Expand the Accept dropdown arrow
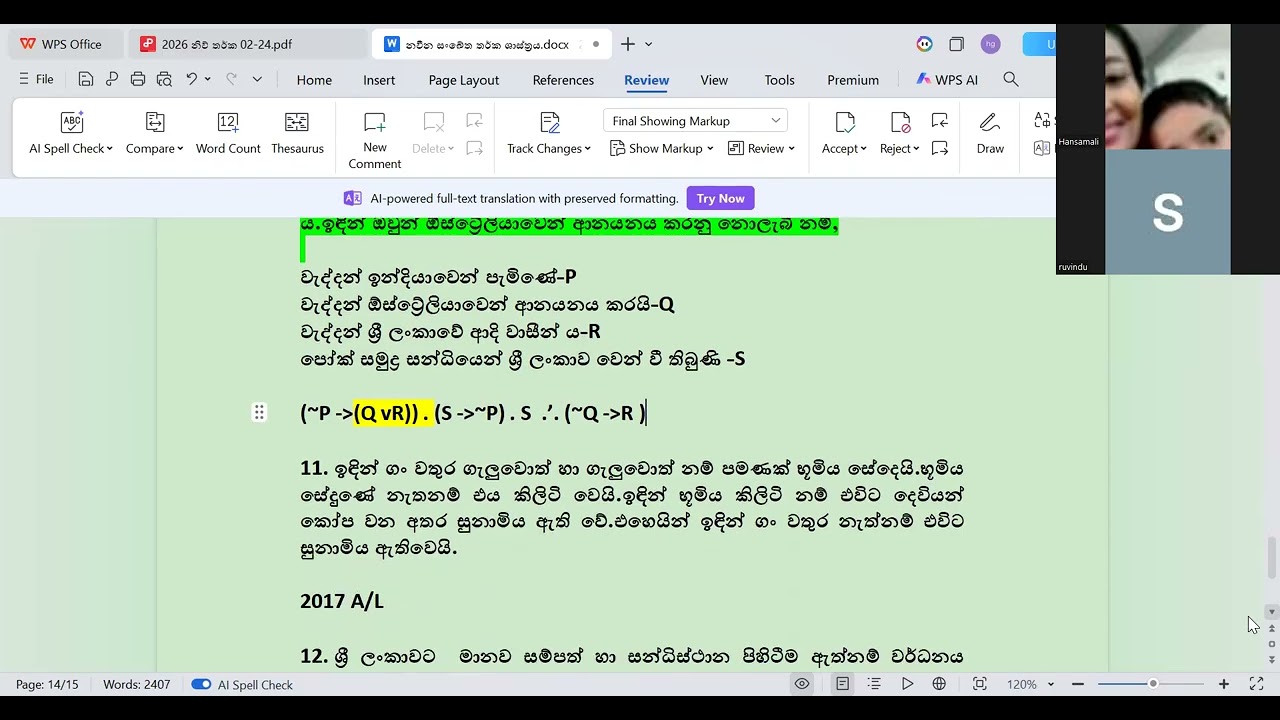Image resolution: width=1280 pixels, height=720 pixels. tap(863, 149)
